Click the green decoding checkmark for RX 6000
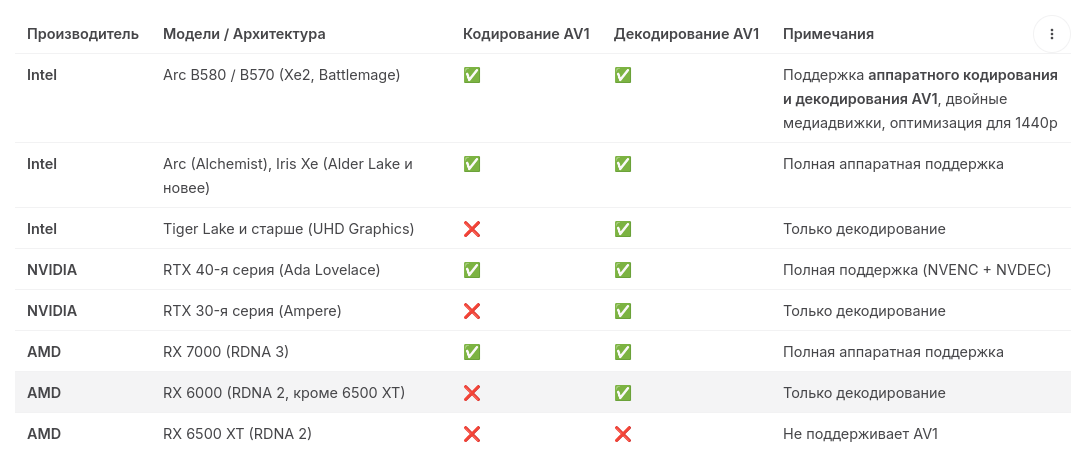The height and width of the screenshot is (468, 1088). [623, 393]
